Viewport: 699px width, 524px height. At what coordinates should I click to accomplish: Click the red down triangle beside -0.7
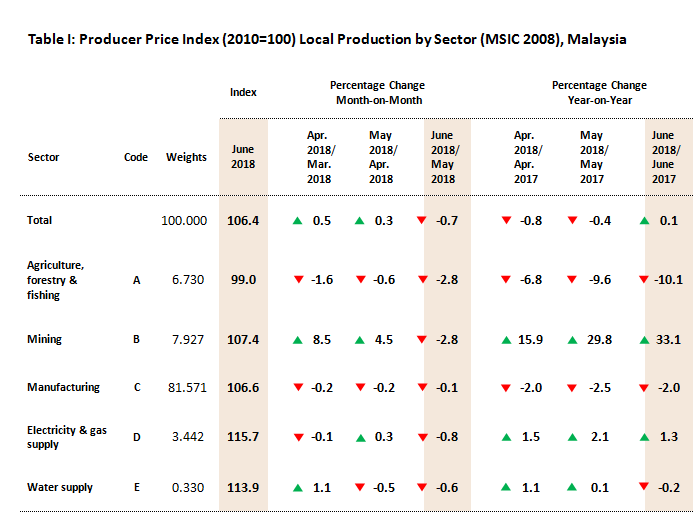pos(421,220)
